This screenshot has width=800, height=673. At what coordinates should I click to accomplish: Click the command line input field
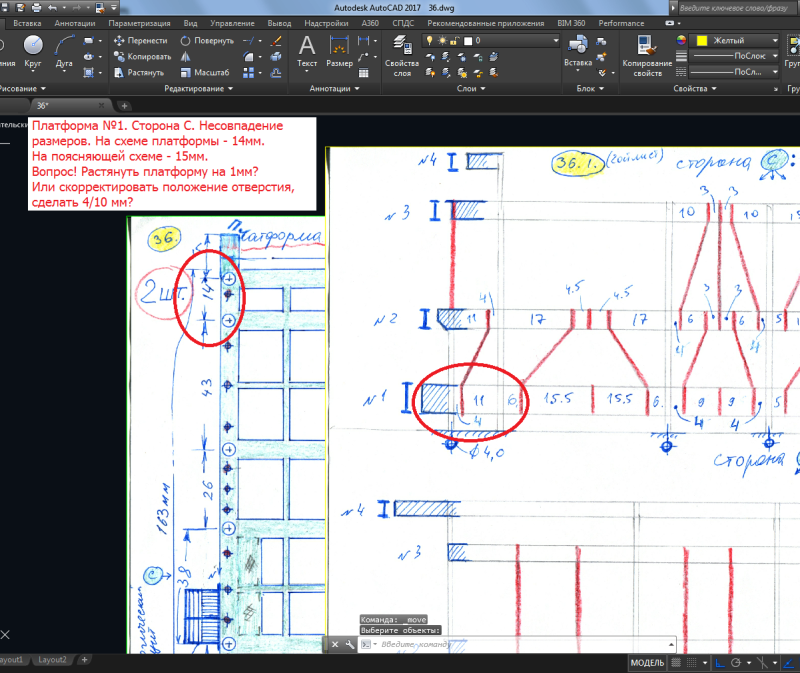pos(500,645)
